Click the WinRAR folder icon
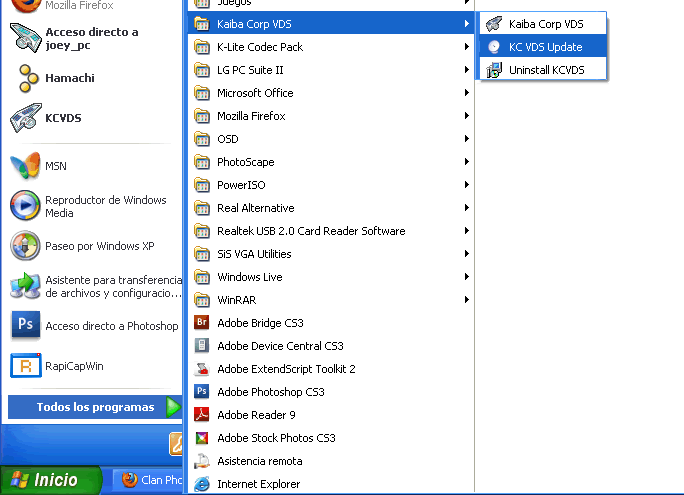684x495 pixels. 202,300
